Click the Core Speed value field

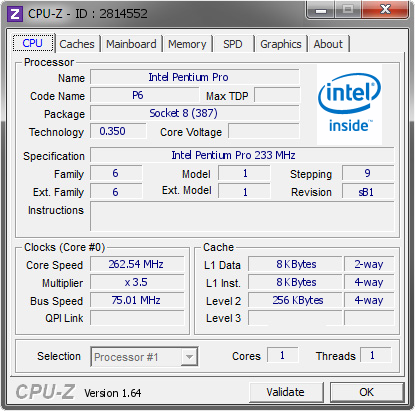[137, 264]
